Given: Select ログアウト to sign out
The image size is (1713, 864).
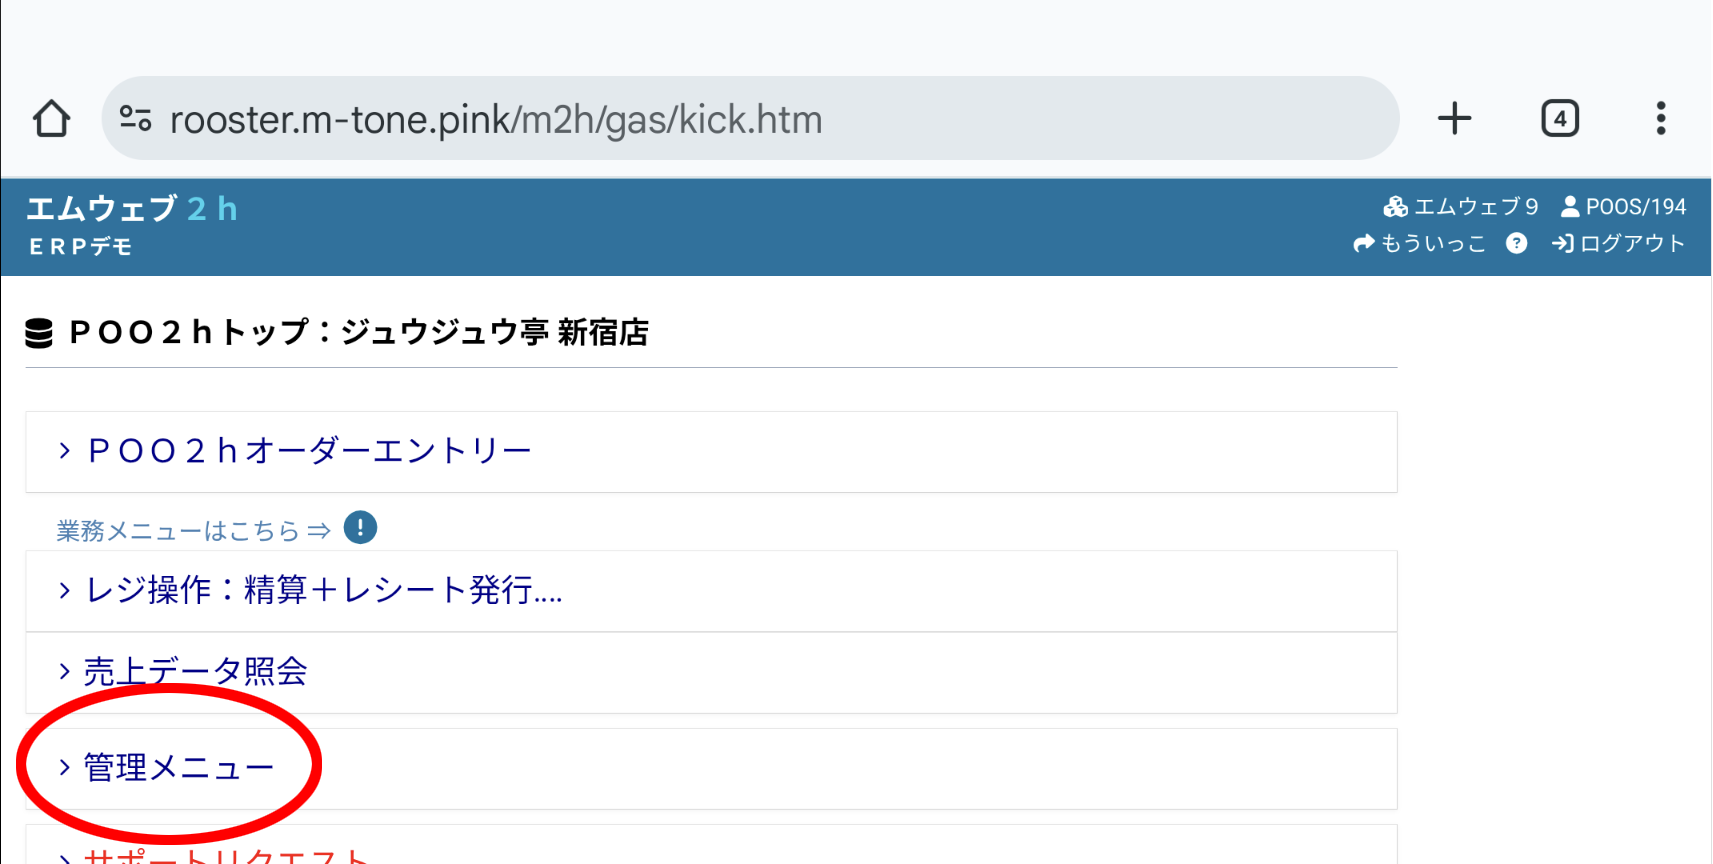Looking at the screenshot, I should [1630, 243].
